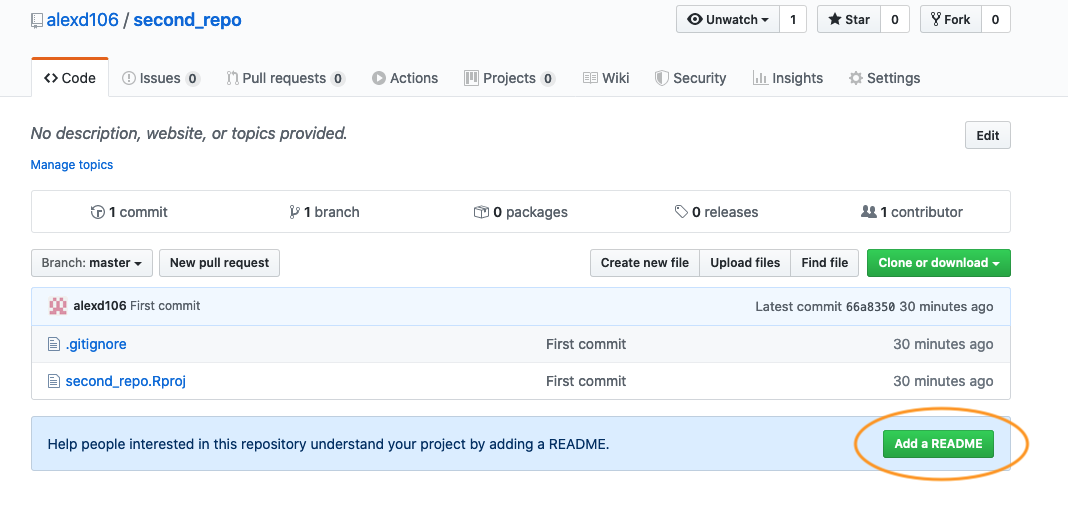View branches via 1 branch
The image size is (1068, 517).
(x=324, y=212)
